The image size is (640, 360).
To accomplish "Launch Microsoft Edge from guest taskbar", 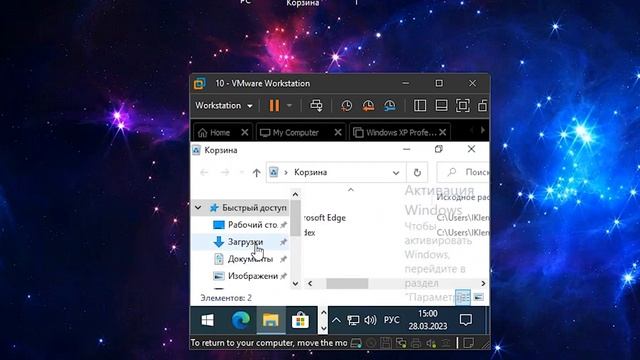I will coord(241,320).
